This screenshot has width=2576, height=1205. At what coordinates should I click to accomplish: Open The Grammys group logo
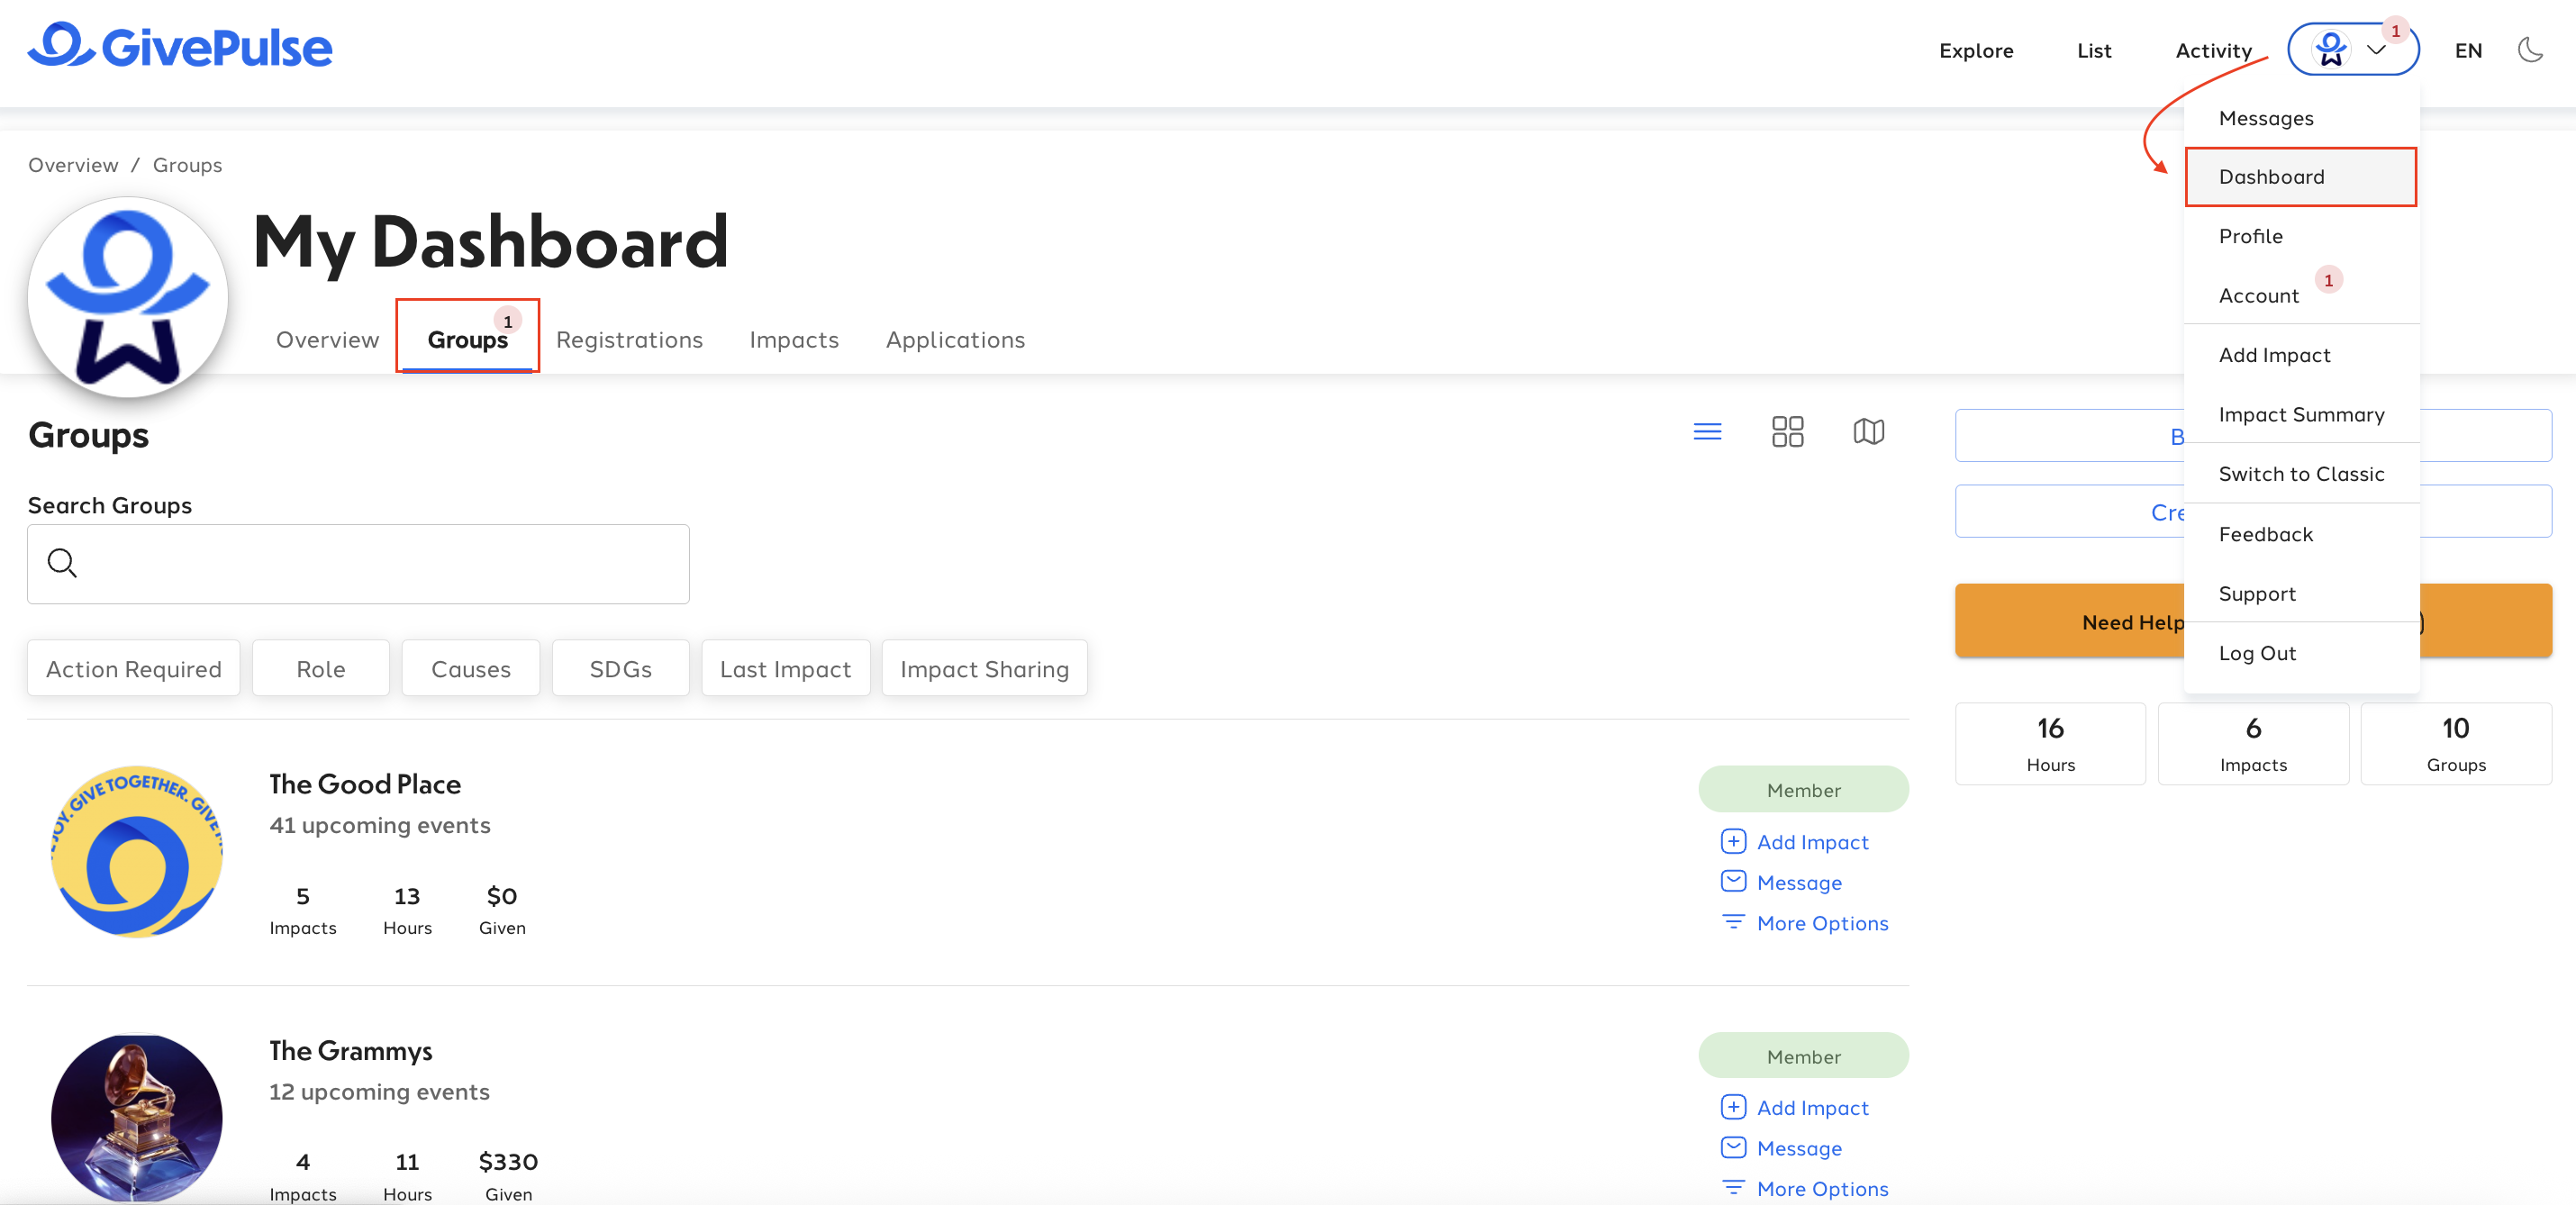click(137, 1118)
